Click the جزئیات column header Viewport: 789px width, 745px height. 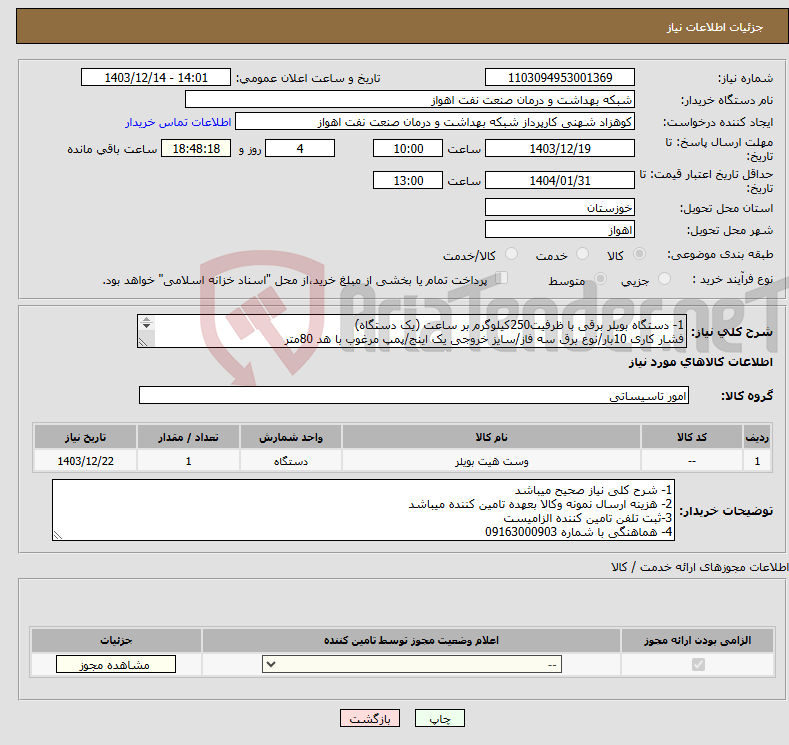[116, 640]
